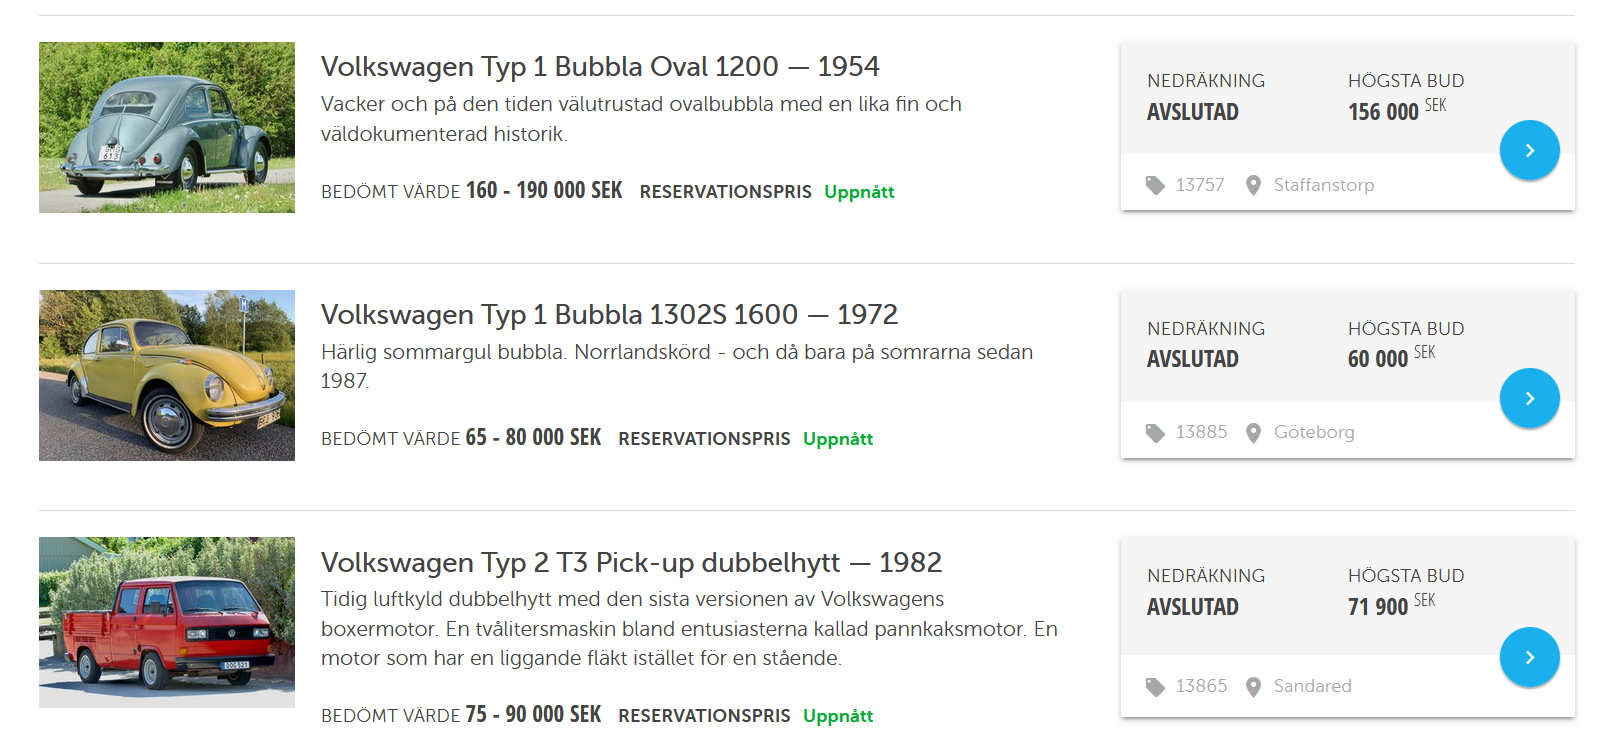
Task: Click the Uppnått label on the Pick-up listing
Action: click(x=838, y=715)
